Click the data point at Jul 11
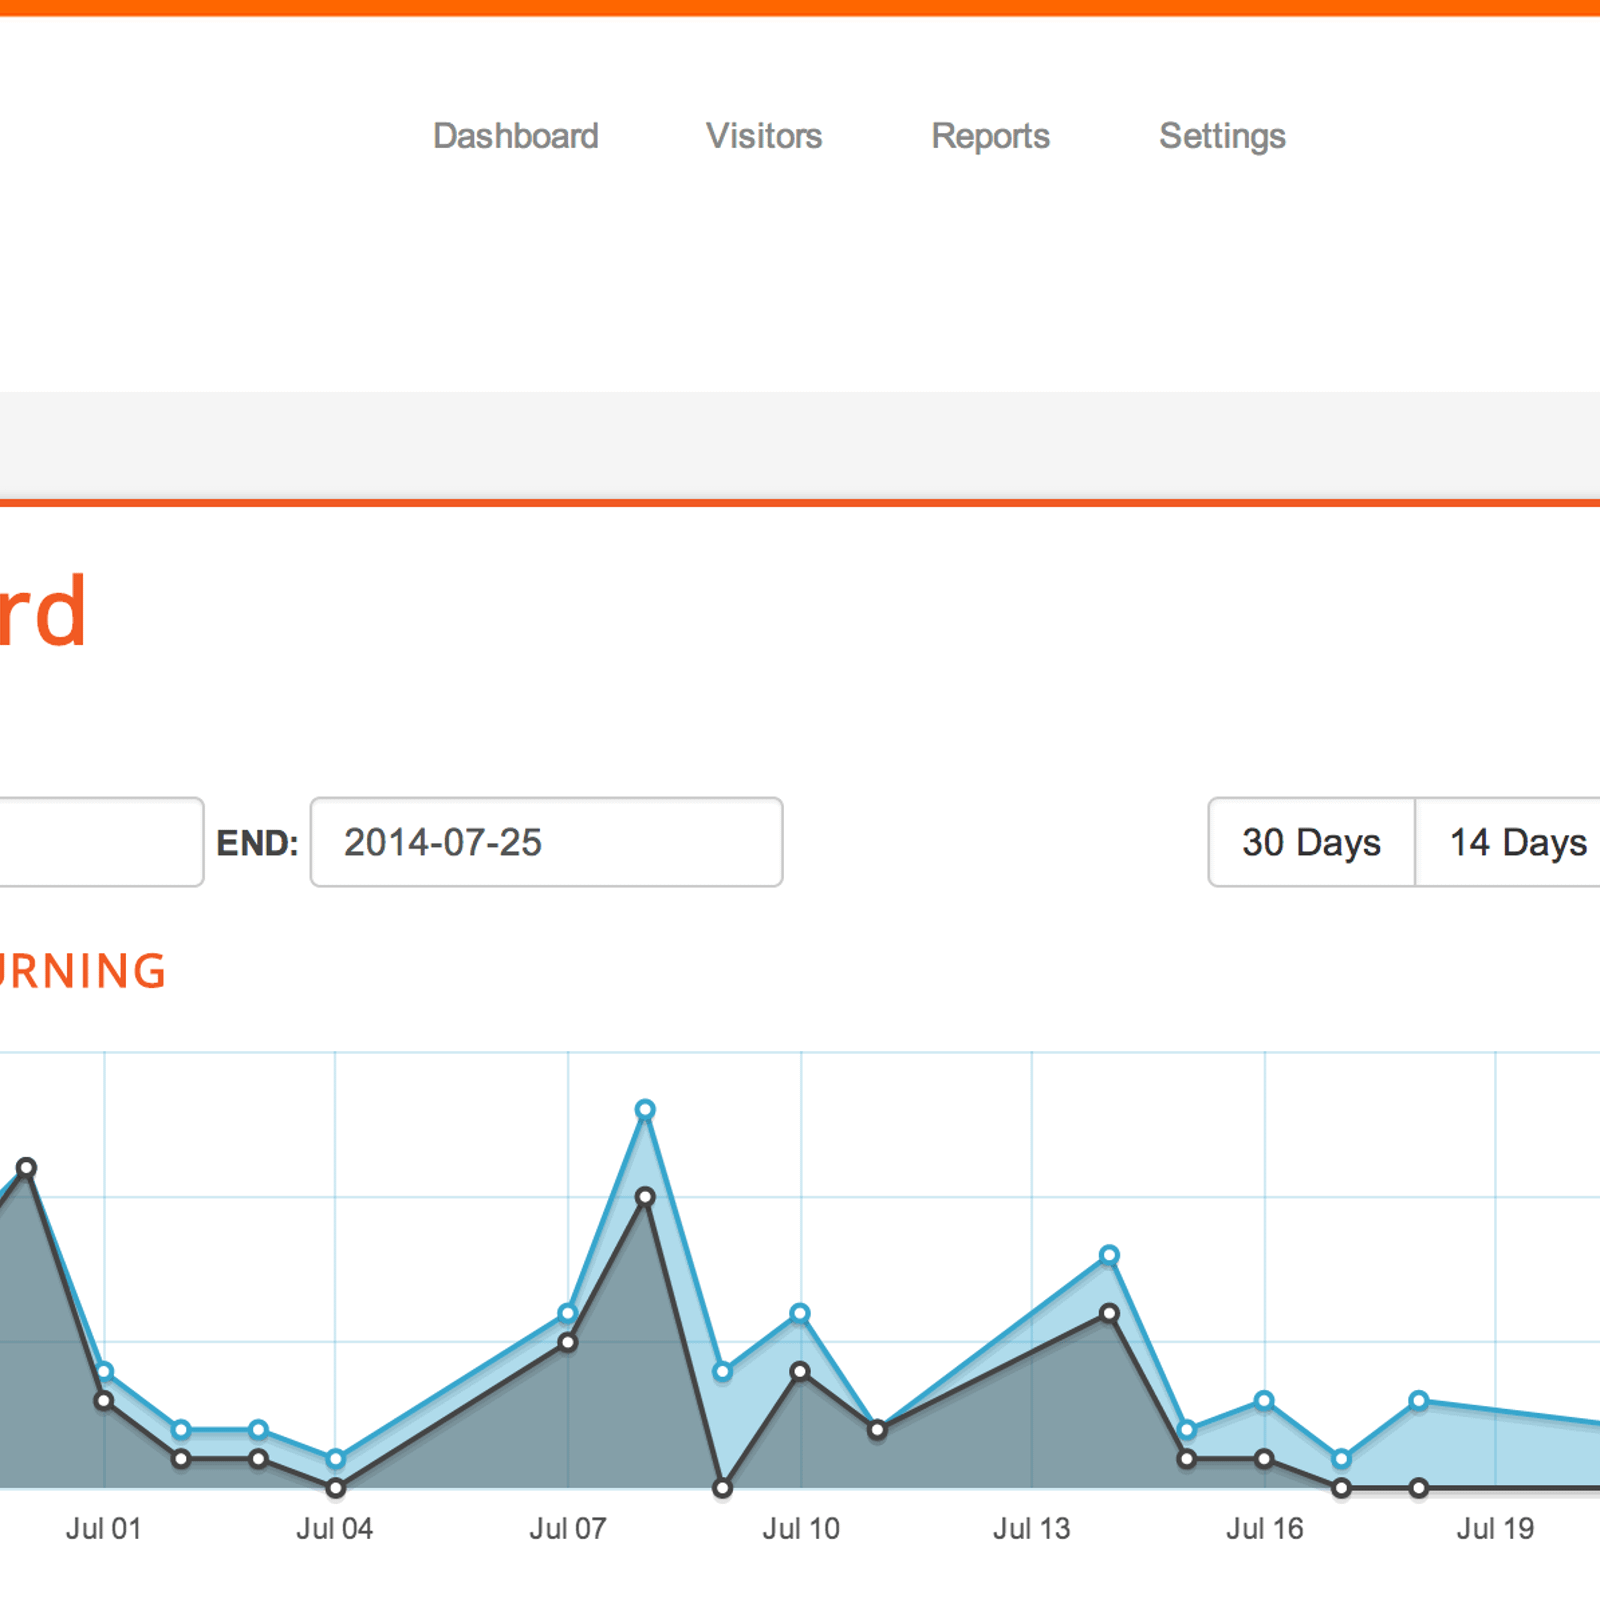This screenshot has width=1600, height=1600. (x=877, y=1429)
